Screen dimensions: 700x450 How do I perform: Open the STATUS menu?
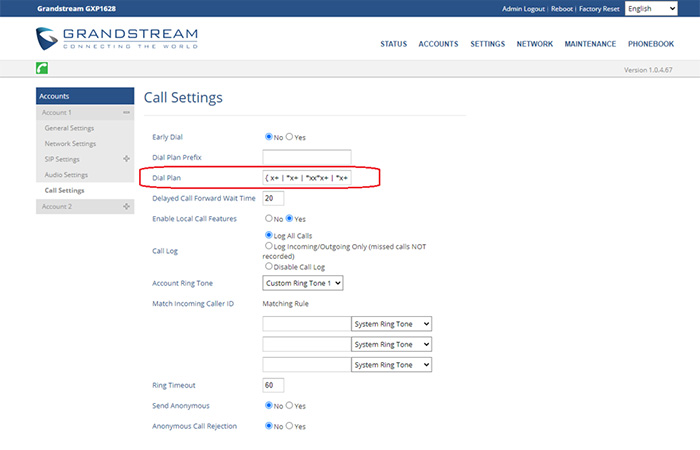pos(393,44)
